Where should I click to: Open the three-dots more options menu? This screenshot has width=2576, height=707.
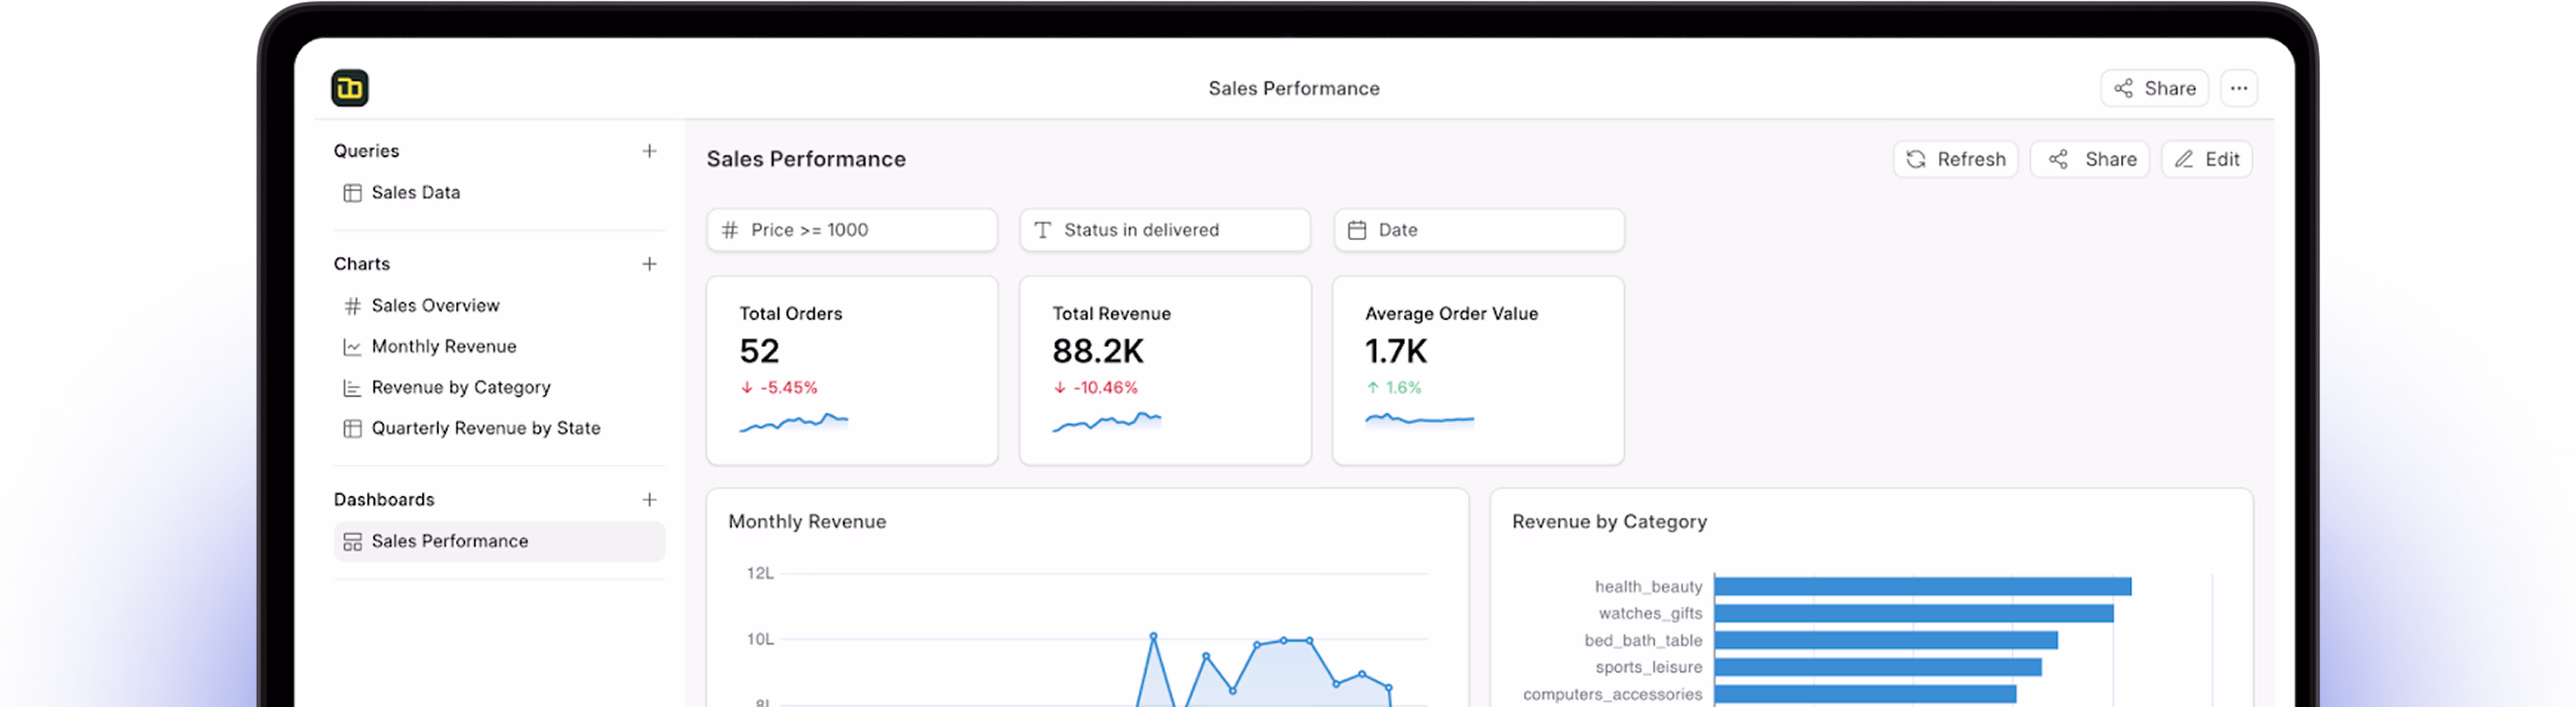coord(2238,88)
